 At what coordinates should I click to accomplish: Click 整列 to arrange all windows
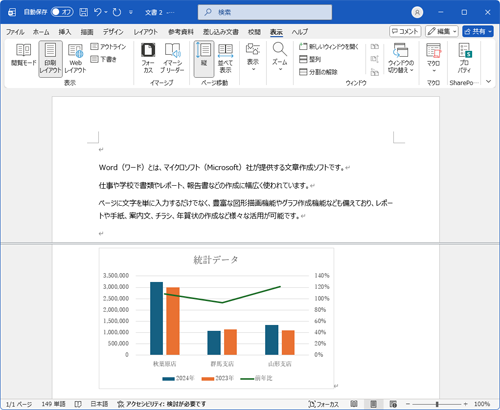[310, 59]
